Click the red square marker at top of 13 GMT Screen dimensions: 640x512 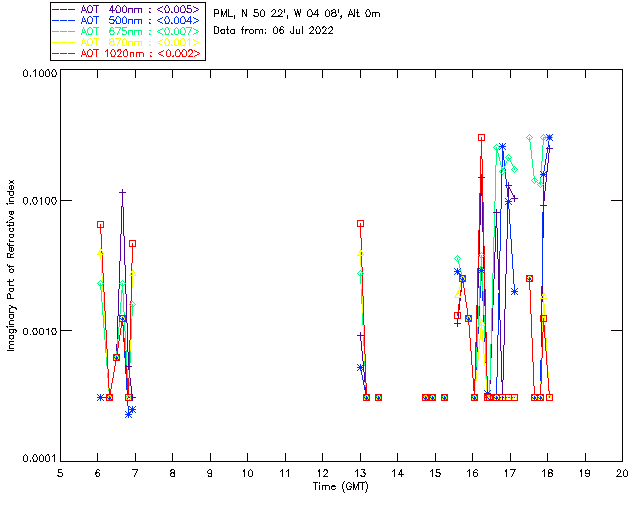click(x=360, y=223)
